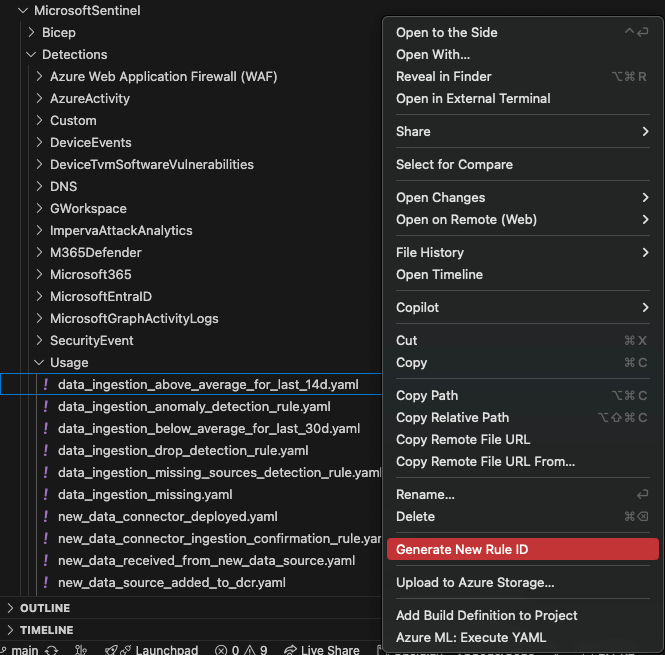The height and width of the screenshot is (655, 665).
Task: Expand the MicrosoftEntraID folder
Action: point(39,297)
